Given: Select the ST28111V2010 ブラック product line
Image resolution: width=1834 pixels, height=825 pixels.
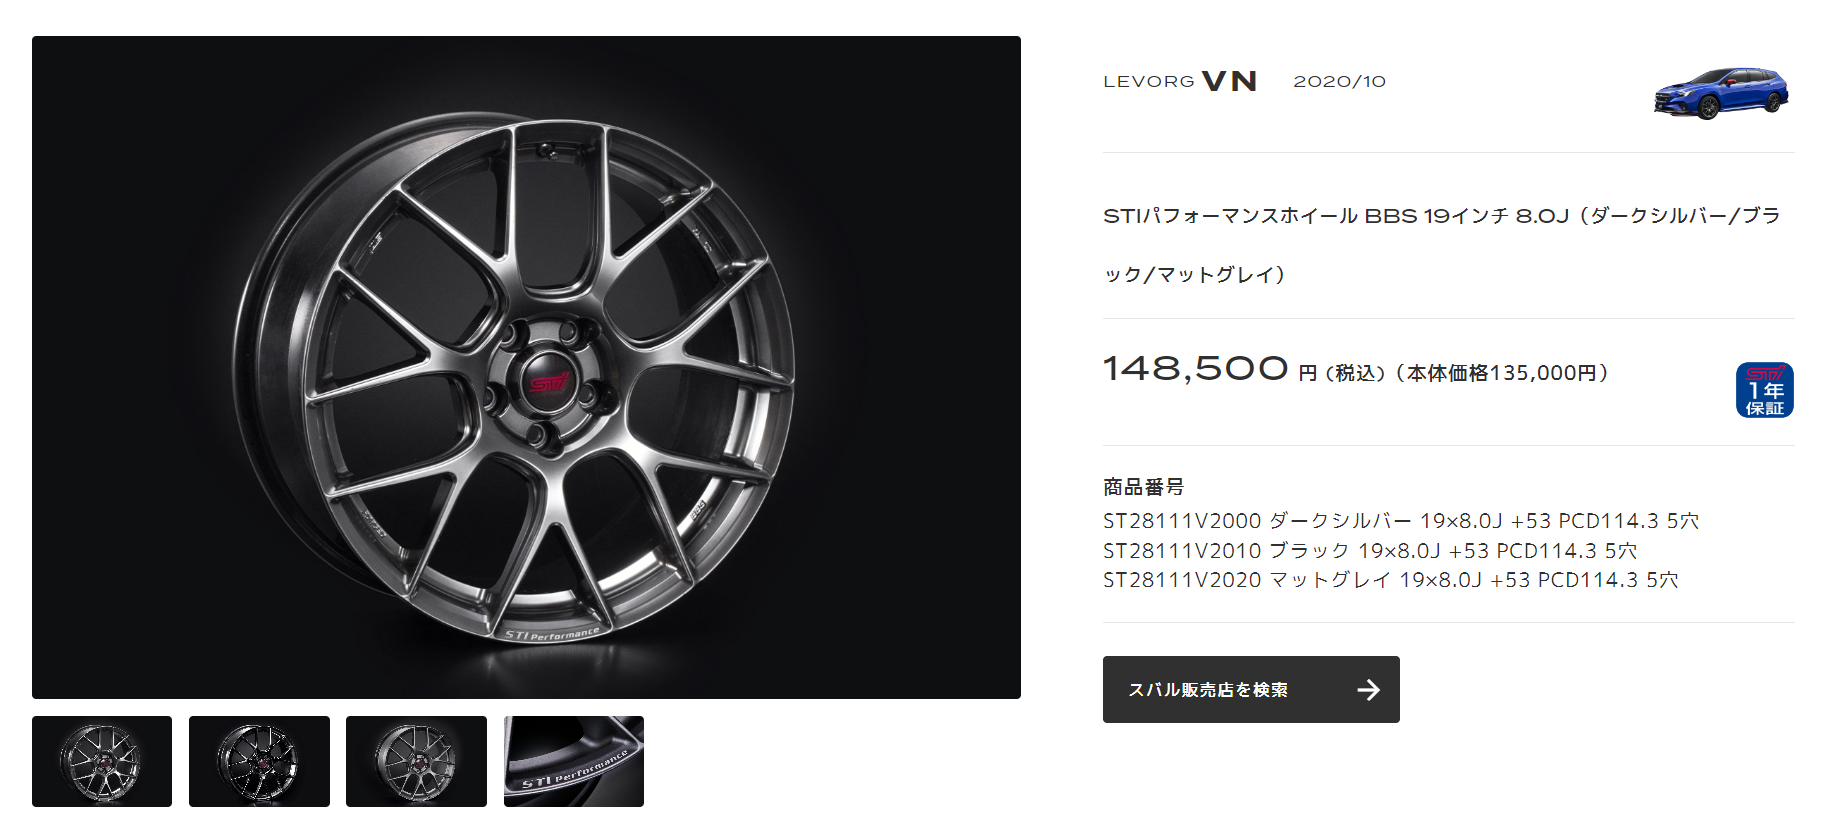Looking at the screenshot, I should point(1370,551).
